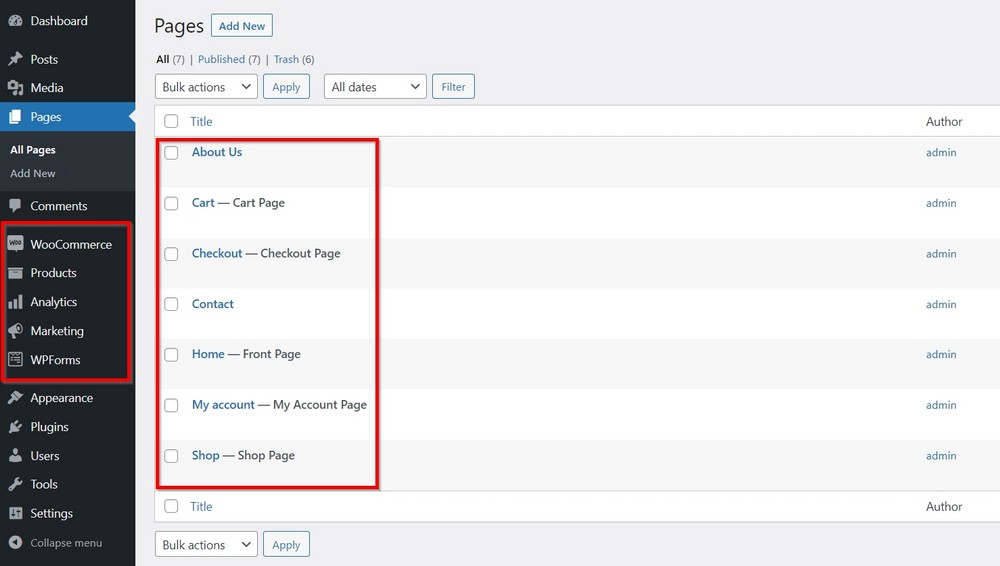Screen dimensions: 1000x566
Task: Click the Comments speech bubble icon
Action: click(x=15, y=206)
